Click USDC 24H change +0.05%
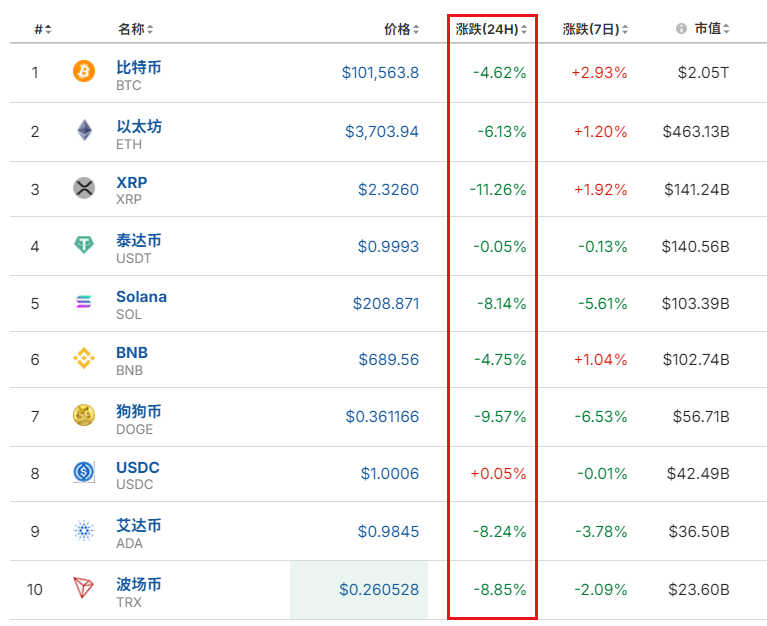Viewport: 767px width, 626px height. click(x=498, y=474)
